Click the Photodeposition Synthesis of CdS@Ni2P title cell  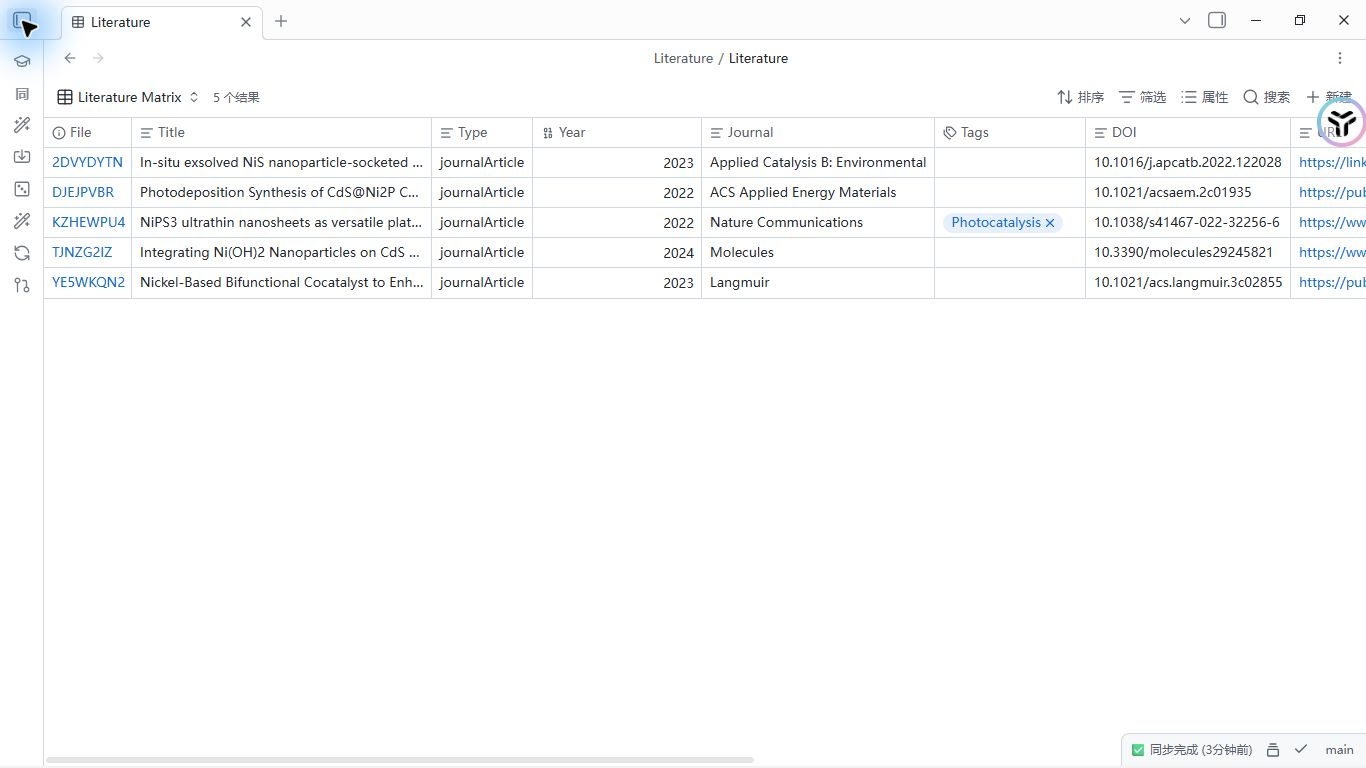tap(281, 192)
